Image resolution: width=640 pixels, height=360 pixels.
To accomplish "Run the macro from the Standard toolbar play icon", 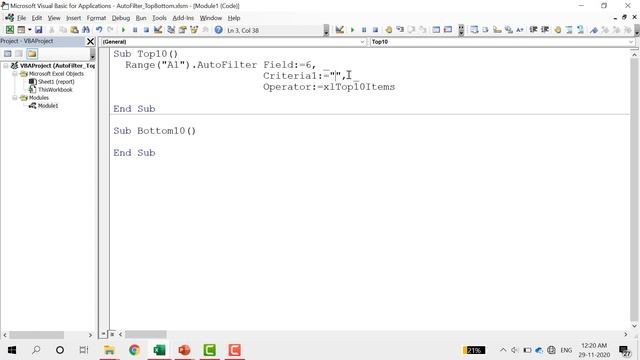I will (123, 30).
